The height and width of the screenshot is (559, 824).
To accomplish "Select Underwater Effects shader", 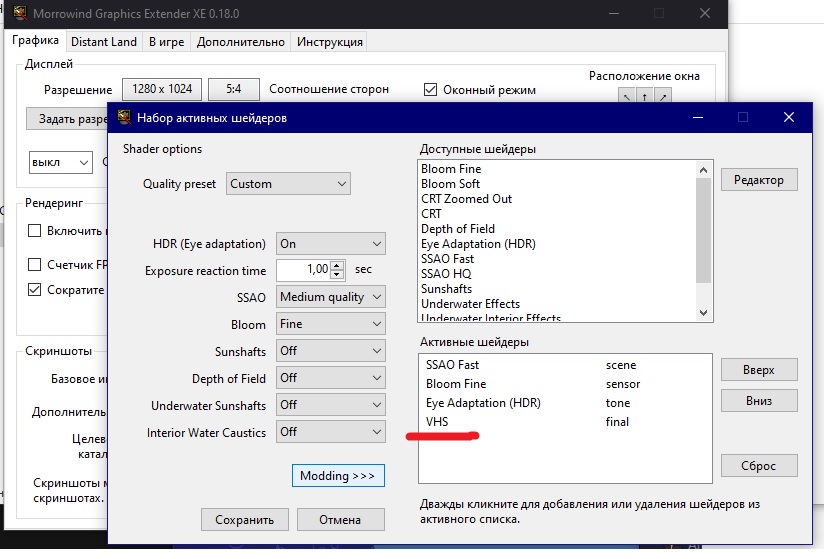I will pos(557,304).
